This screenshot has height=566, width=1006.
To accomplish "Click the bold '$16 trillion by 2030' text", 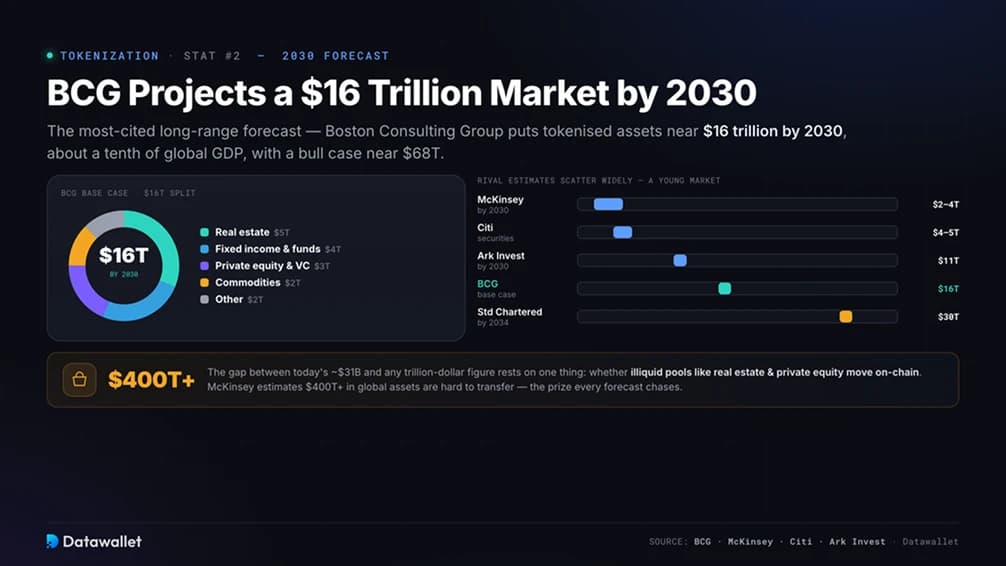I will (772, 131).
